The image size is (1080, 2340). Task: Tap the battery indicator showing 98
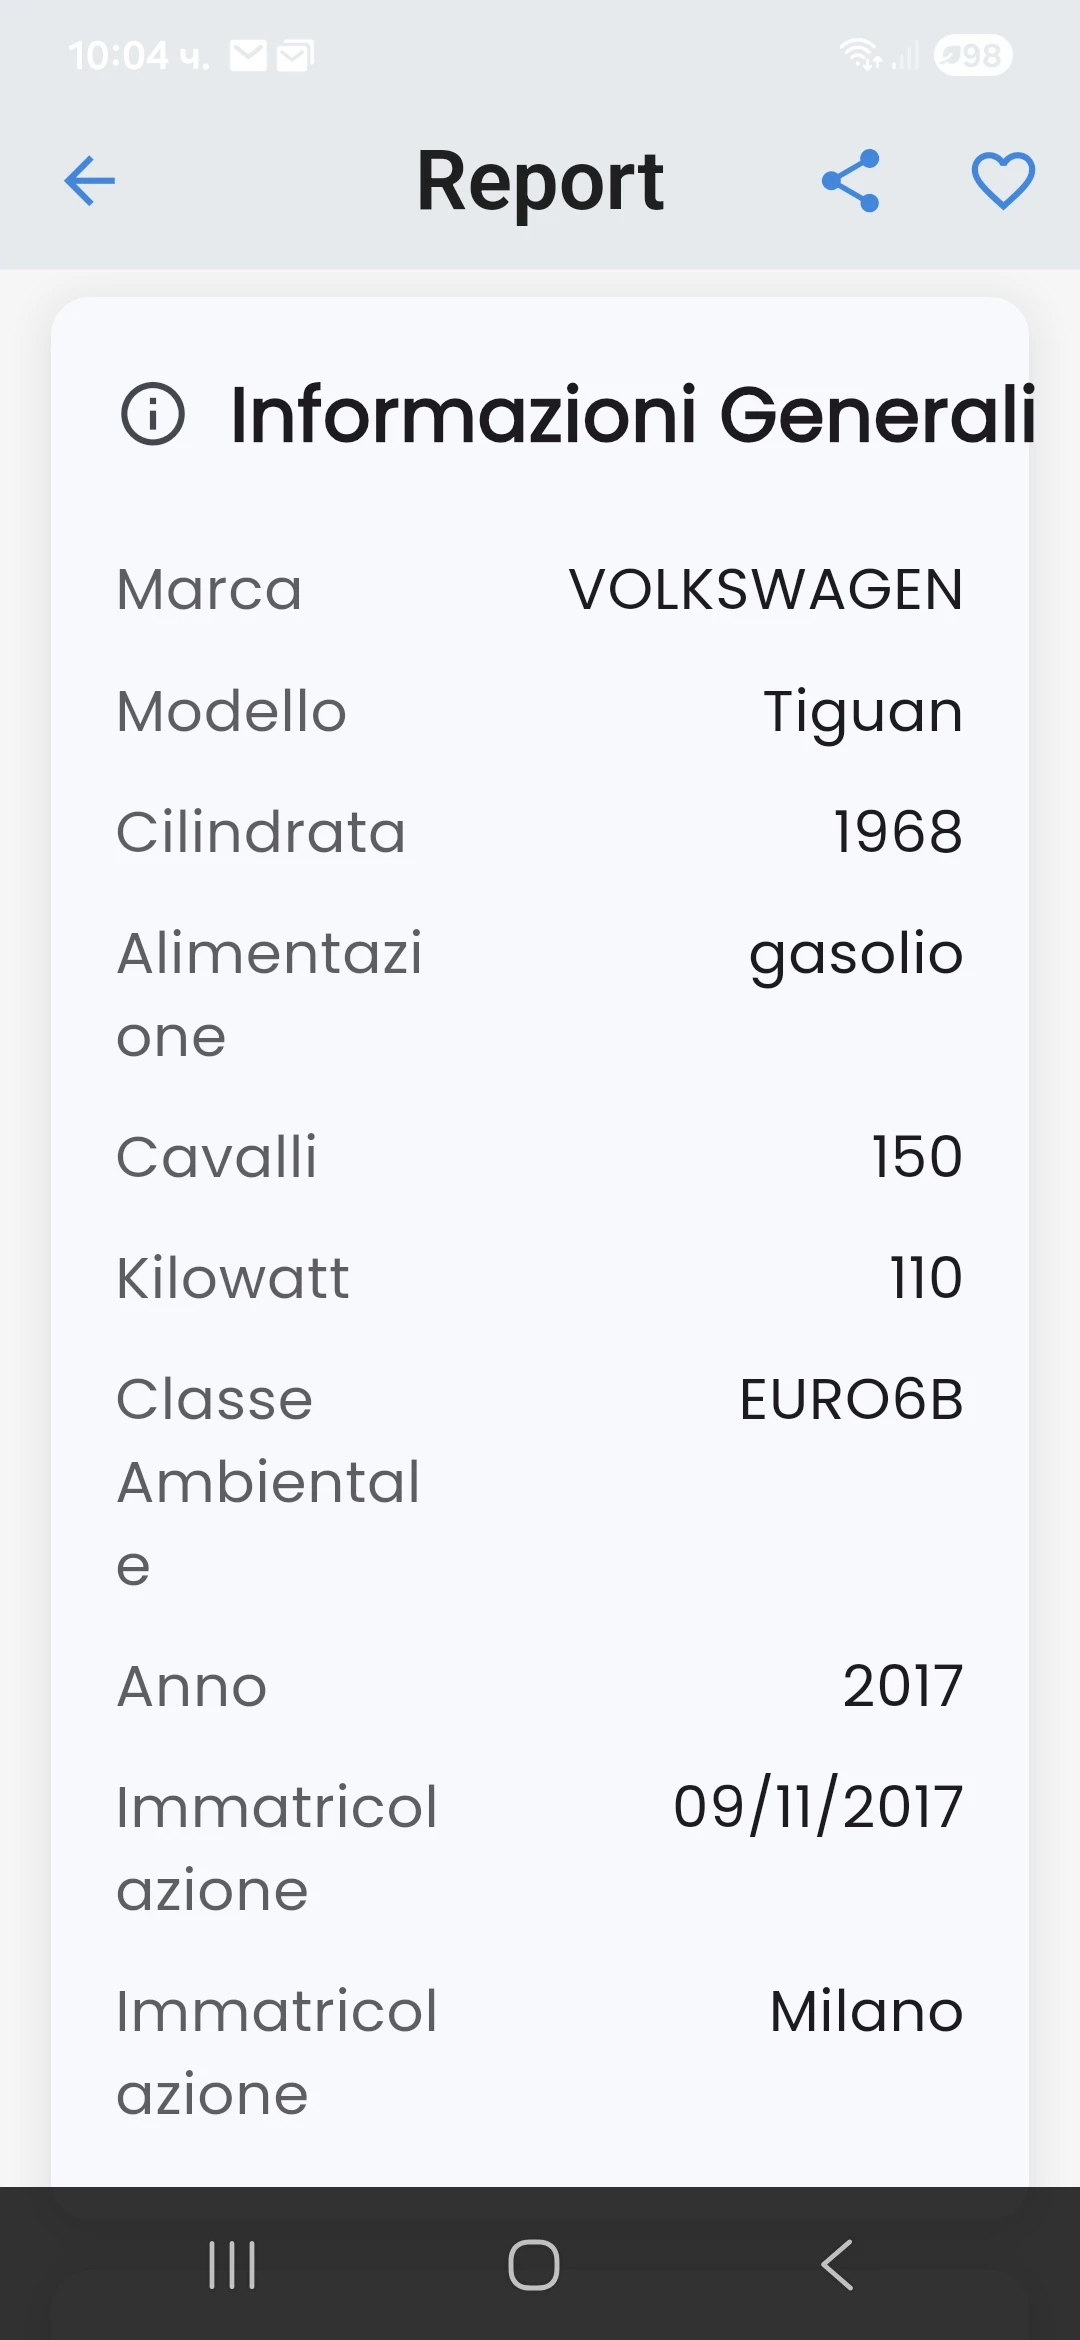click(x=972, y=56)
